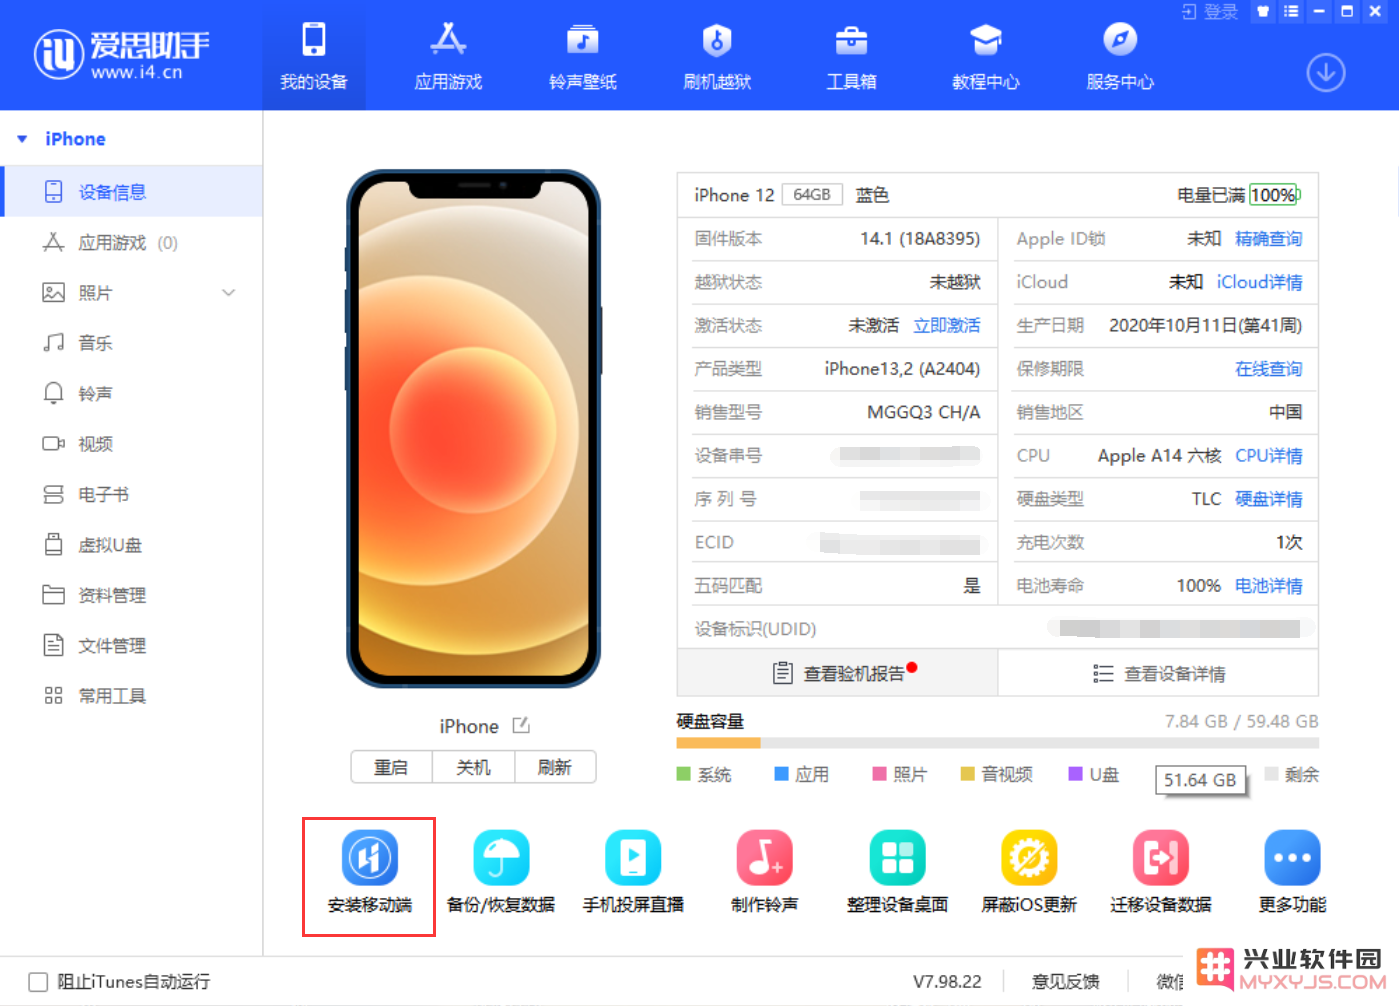Open 硬盘详情 link
1399x1006 pixels.
(x=1268, y=499)
